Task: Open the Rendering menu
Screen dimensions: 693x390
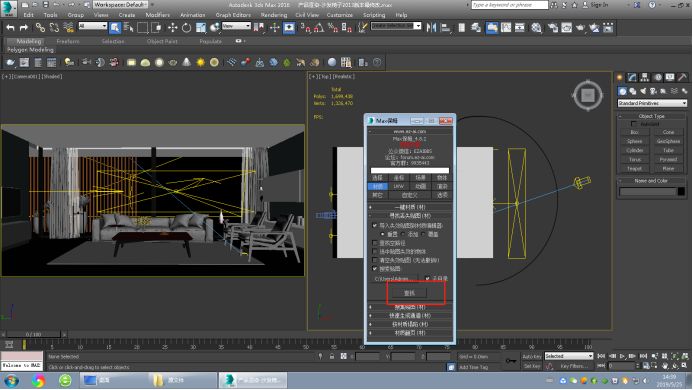Action: click(274, 15)
